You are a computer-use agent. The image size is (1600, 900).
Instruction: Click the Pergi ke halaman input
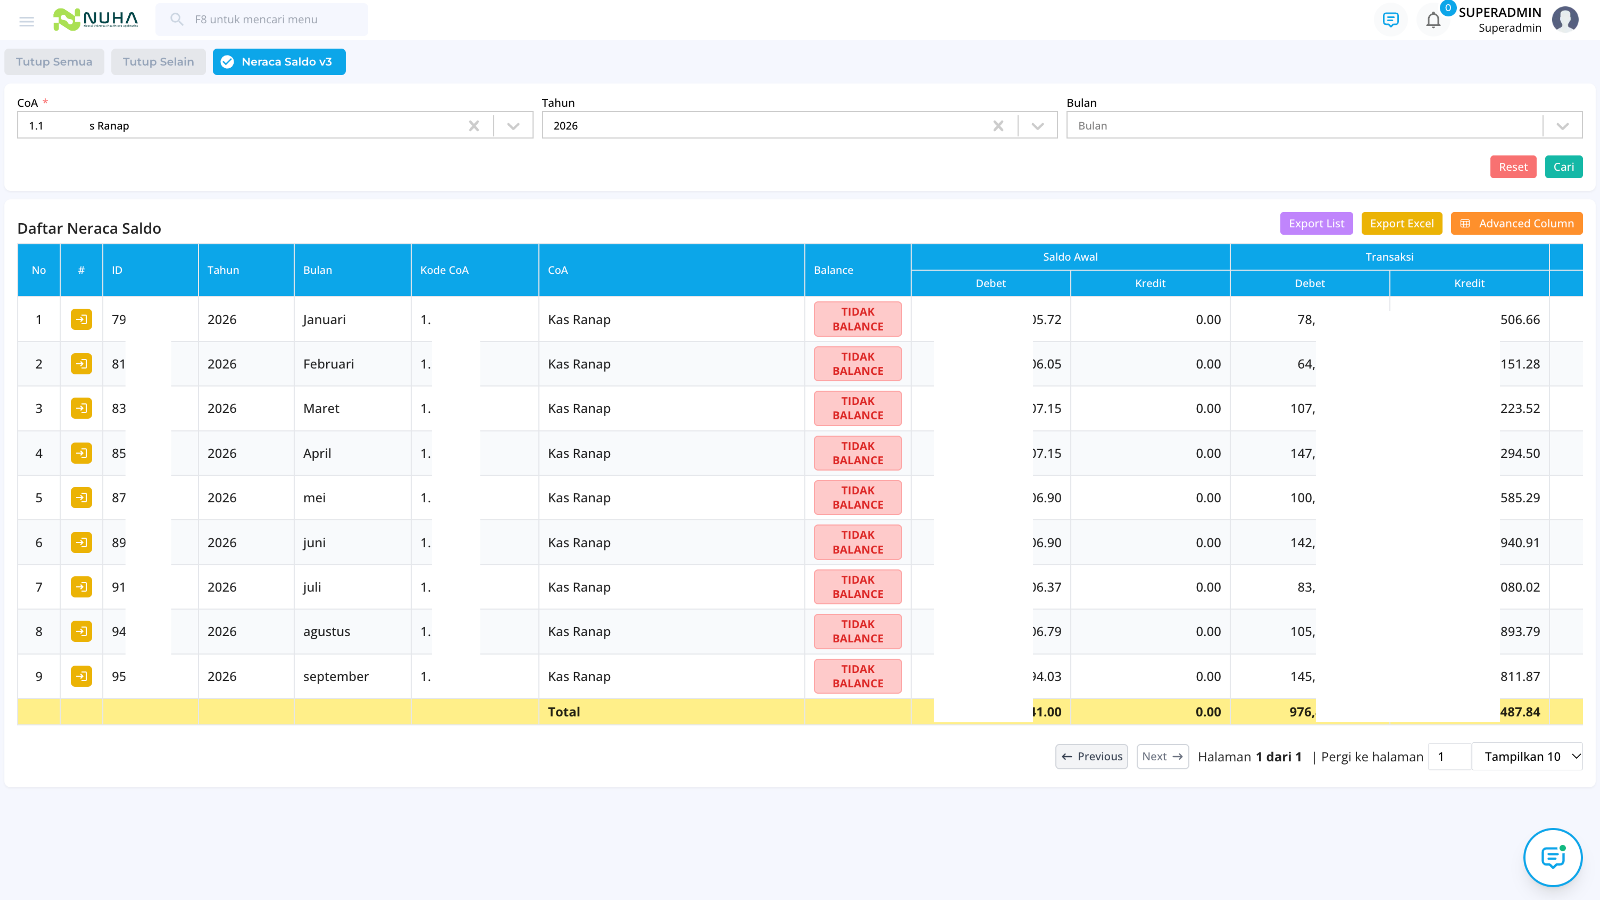tap(1450, 757)
